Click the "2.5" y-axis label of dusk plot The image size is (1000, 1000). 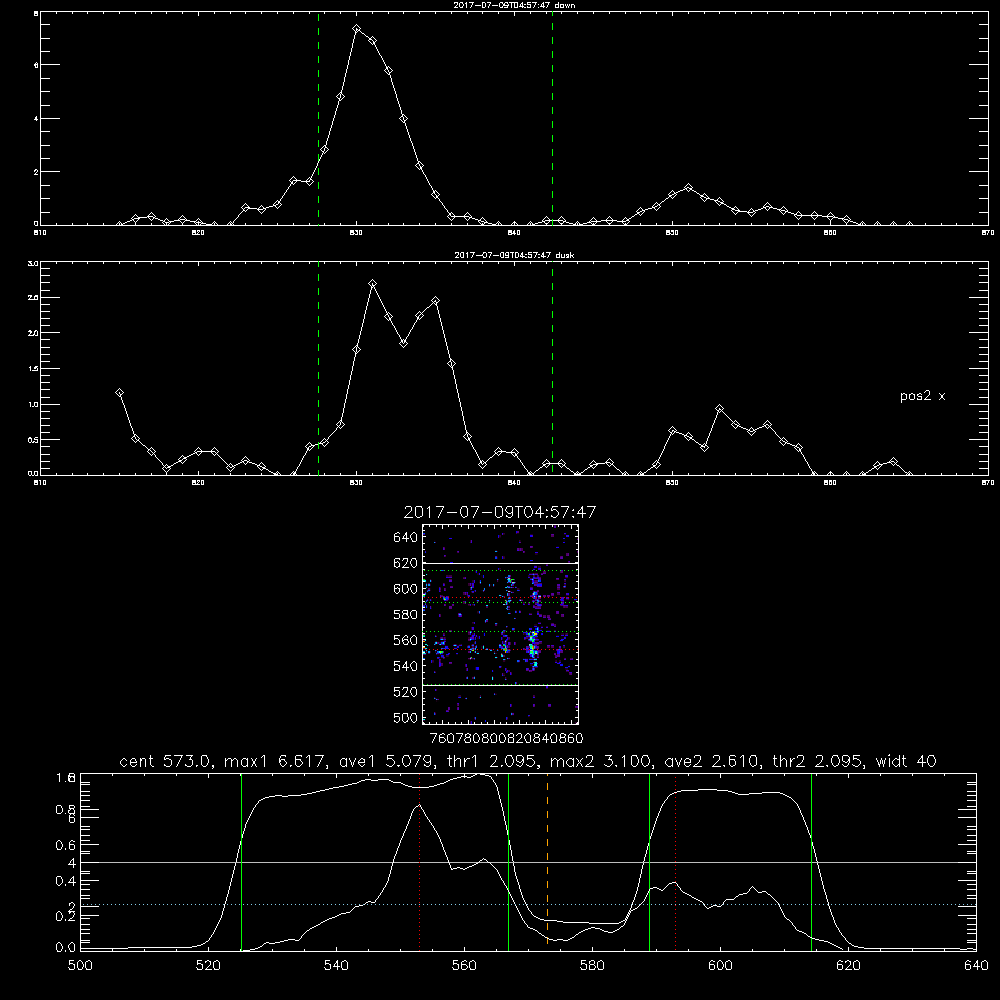[33, 298]
